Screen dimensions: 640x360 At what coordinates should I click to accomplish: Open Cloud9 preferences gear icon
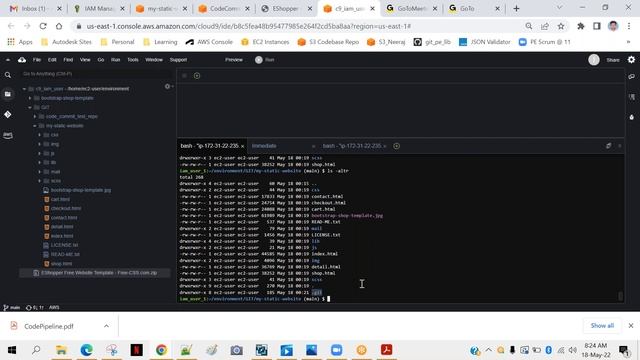631,60
